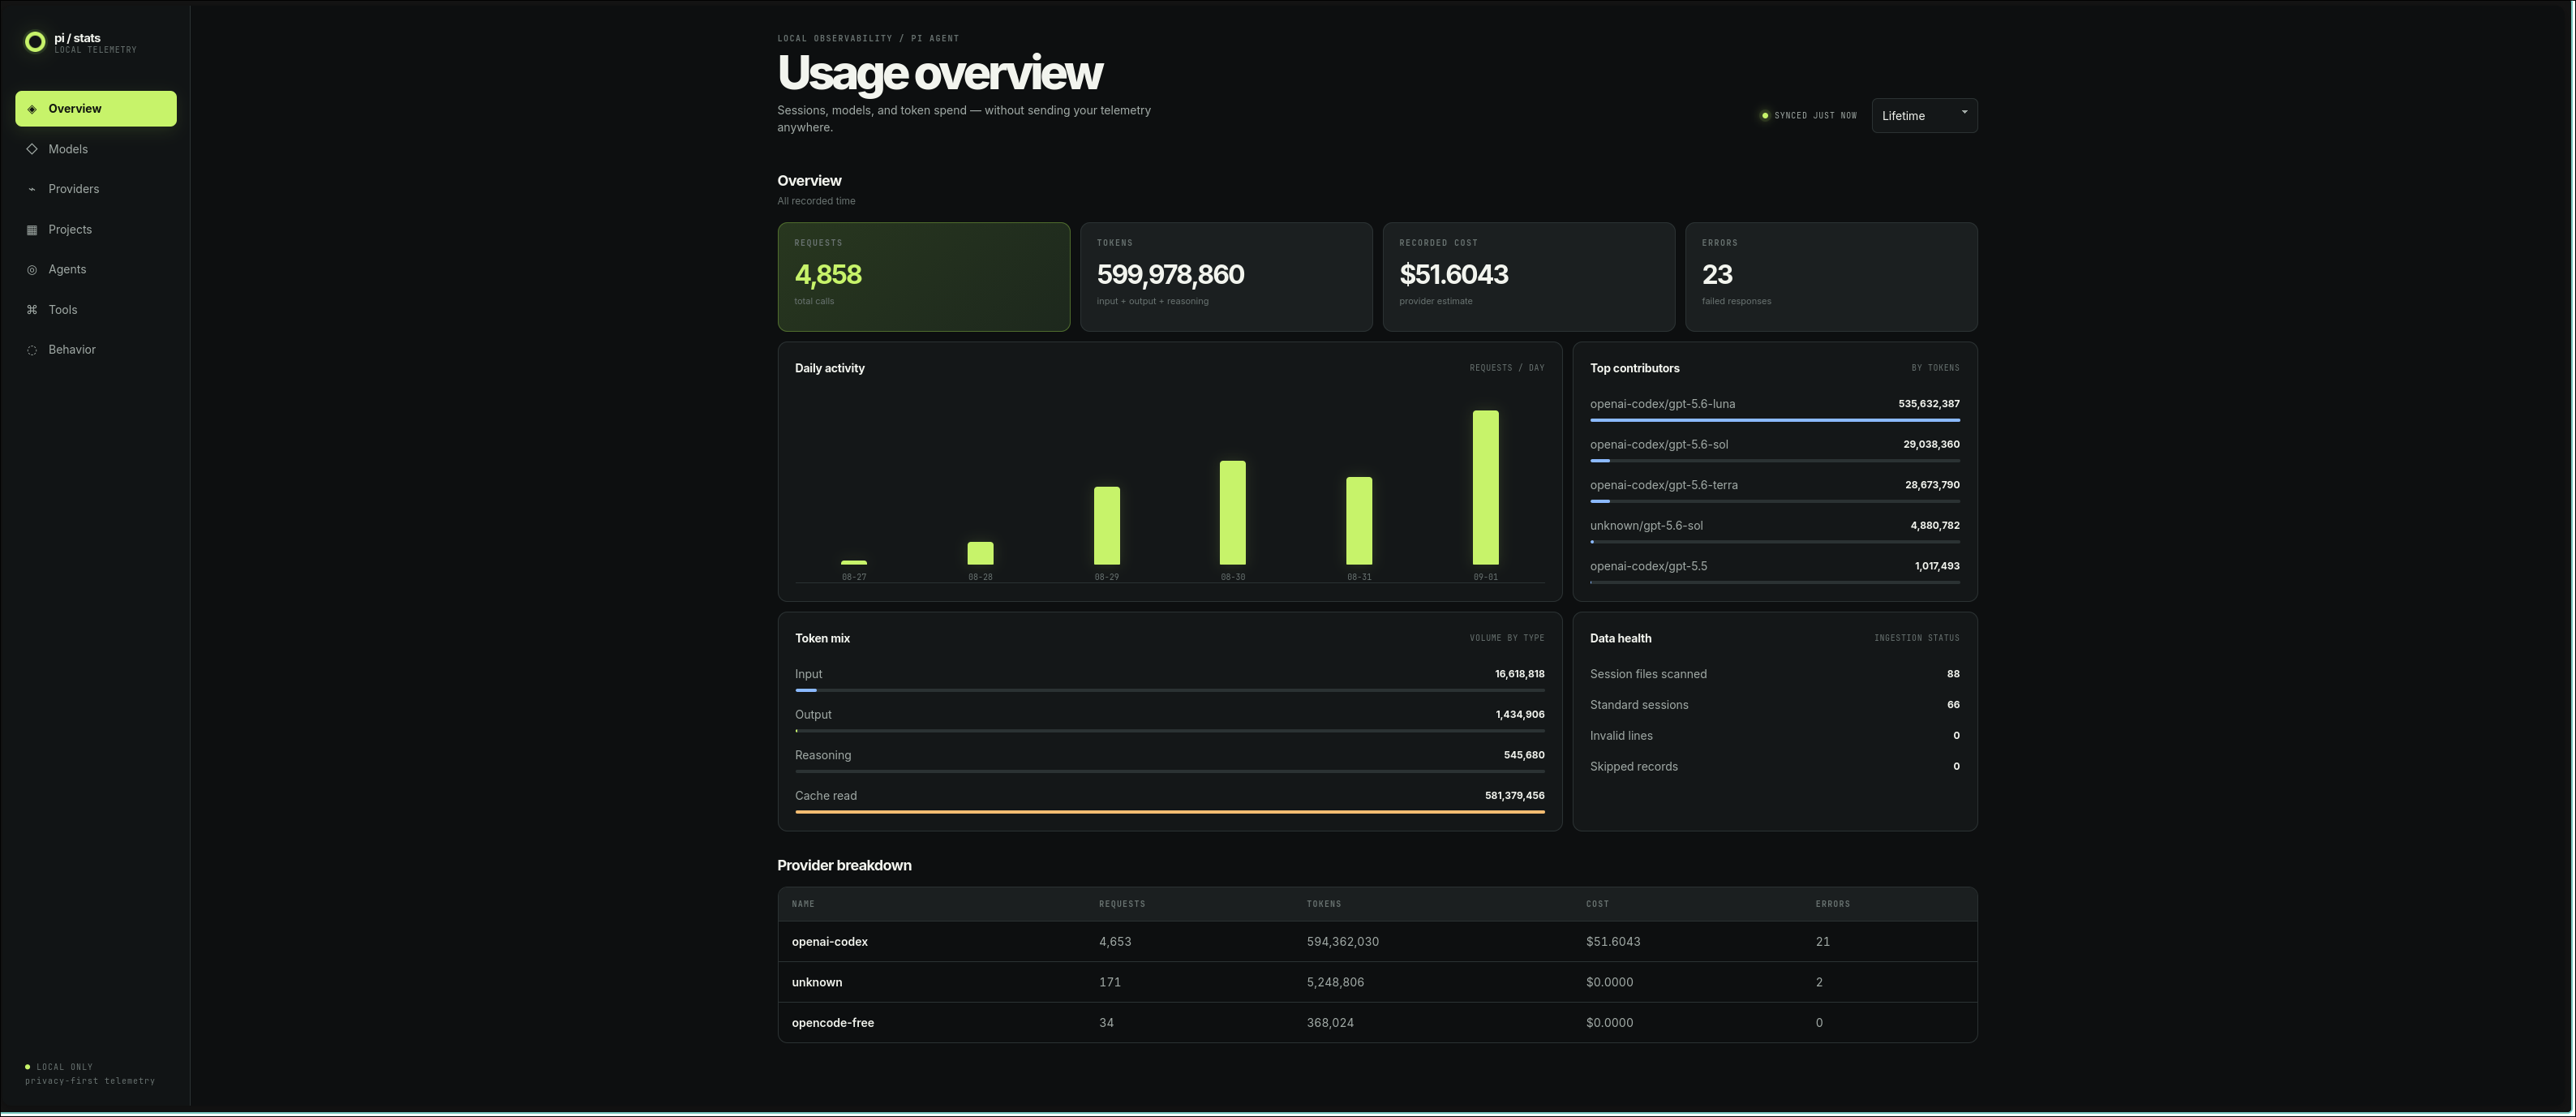Click openai-codex/gpt-5.6-sol contributor name

(x=1659, y=445)
